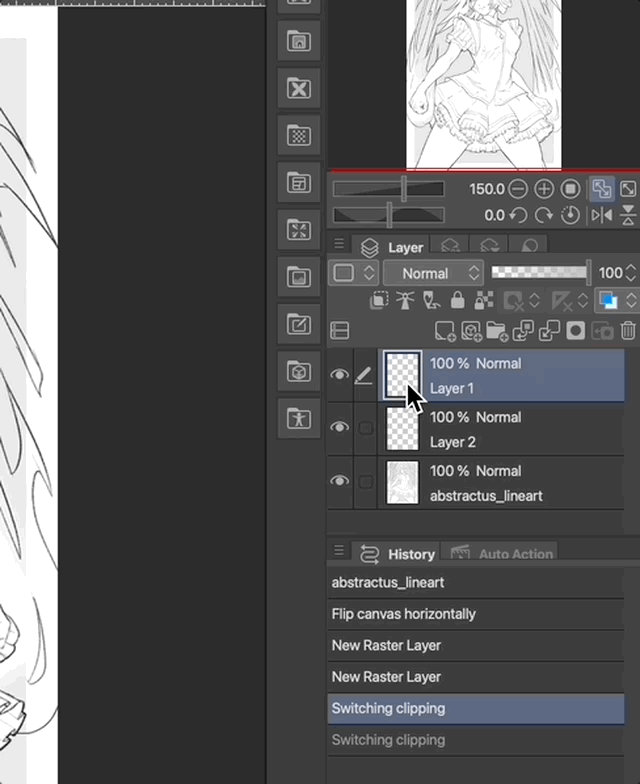The height and width of the screenshot is (784, 640).
Task: Expand the Enable Mask options arrow
Action: [x=534, y=300]
